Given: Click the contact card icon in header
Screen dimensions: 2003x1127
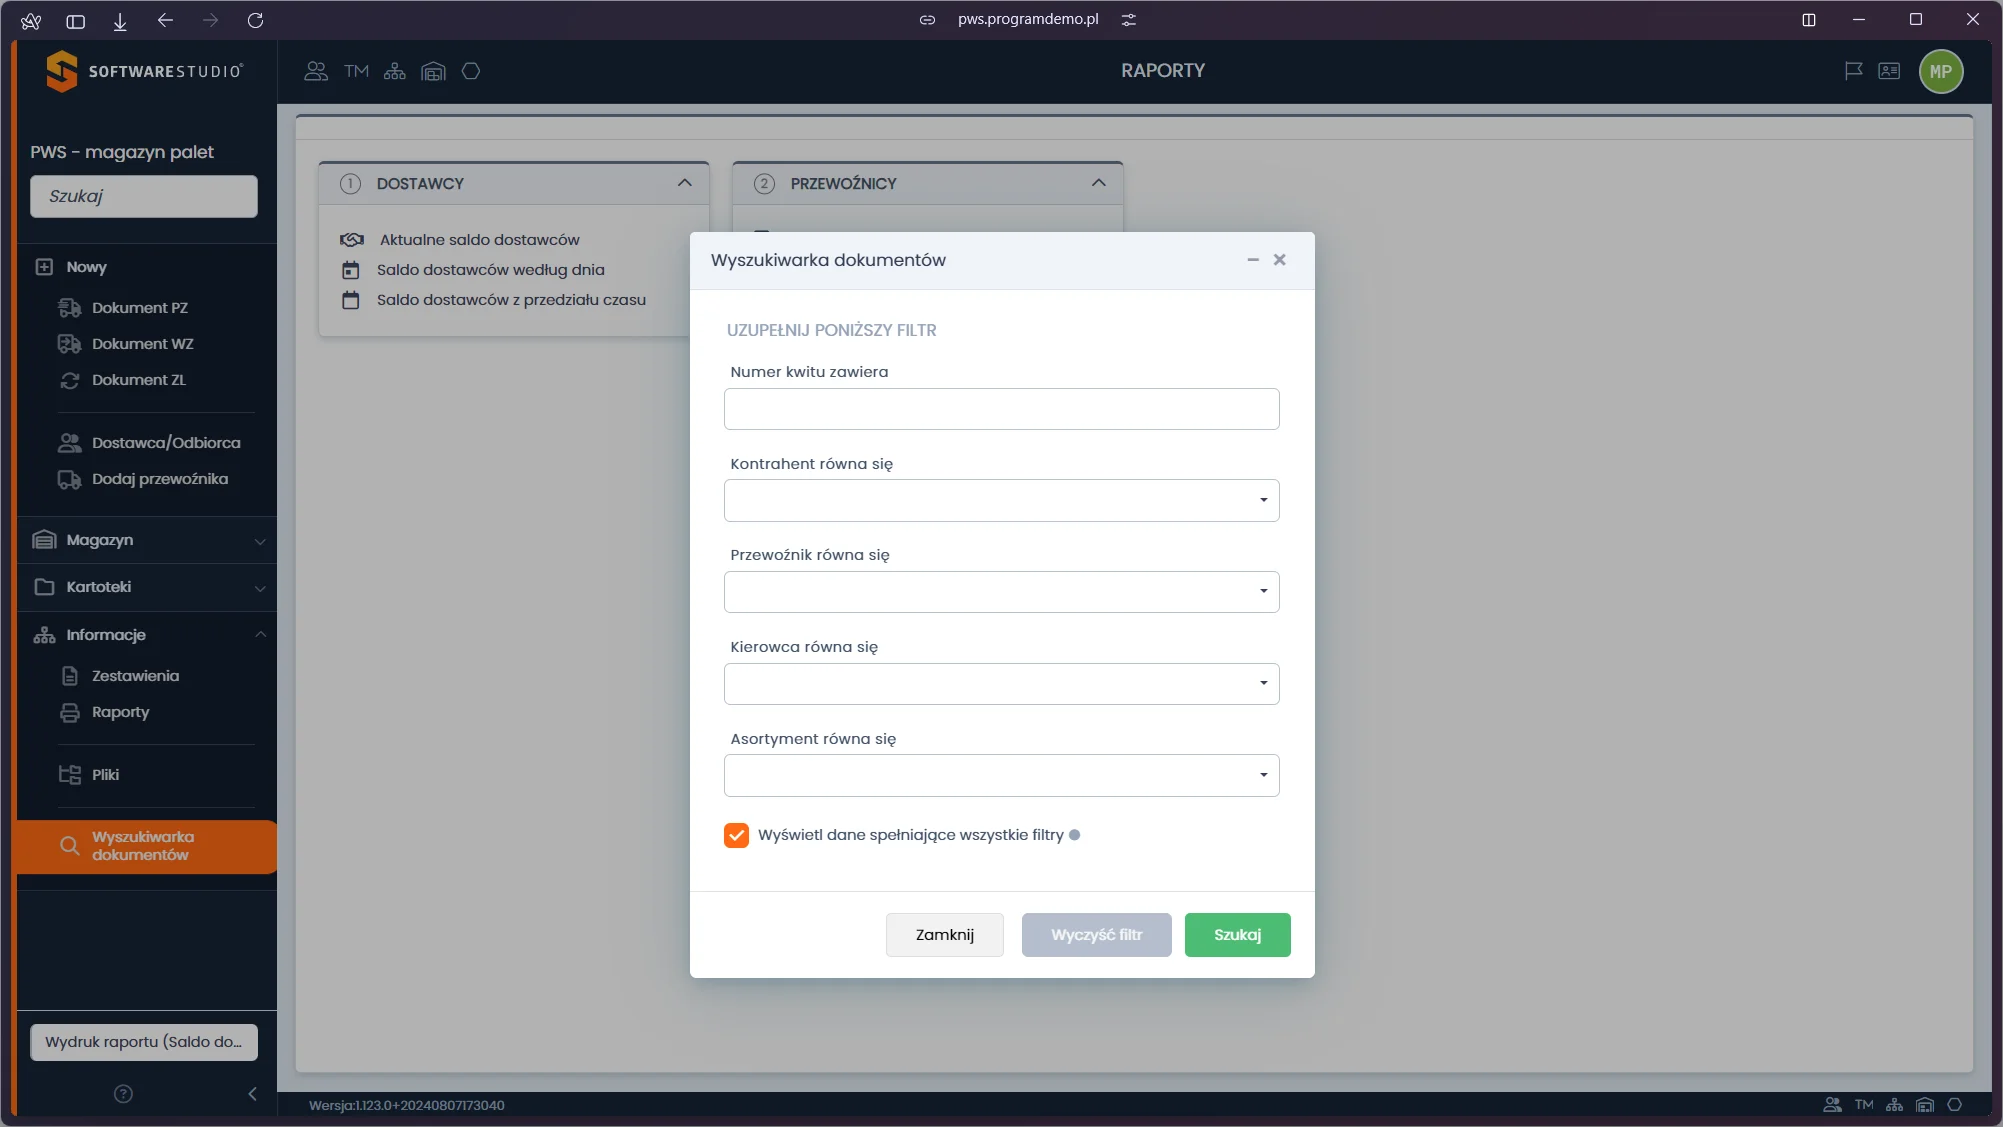Looking at the screenshot, I should point(1889,71).
